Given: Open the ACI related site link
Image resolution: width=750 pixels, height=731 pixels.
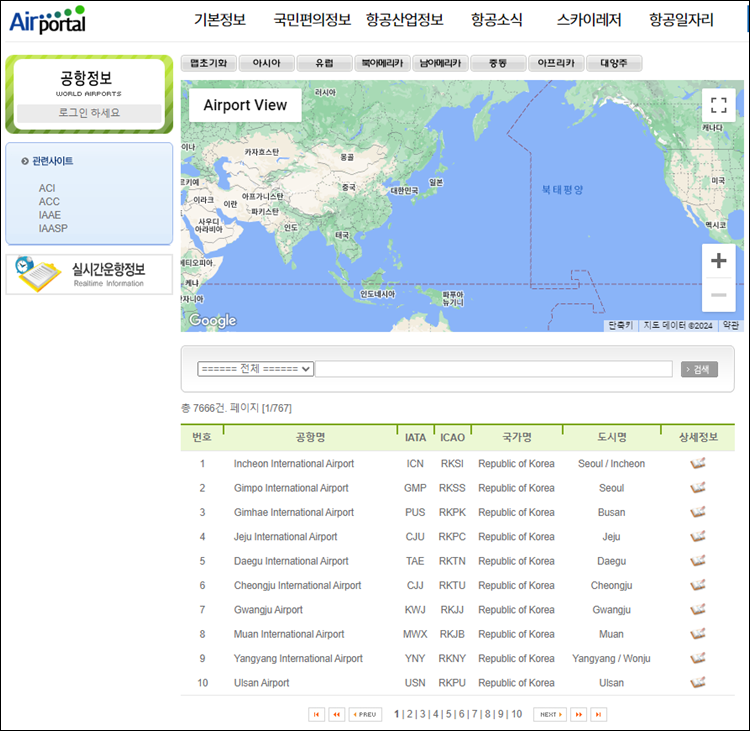Looking at the screenshot, I should 47,188.
